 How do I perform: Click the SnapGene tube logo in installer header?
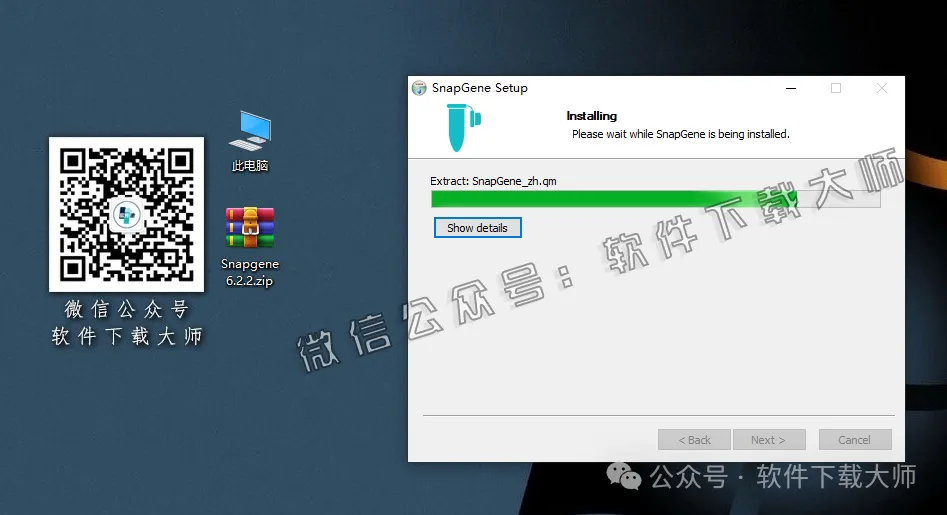pos(463,127)
